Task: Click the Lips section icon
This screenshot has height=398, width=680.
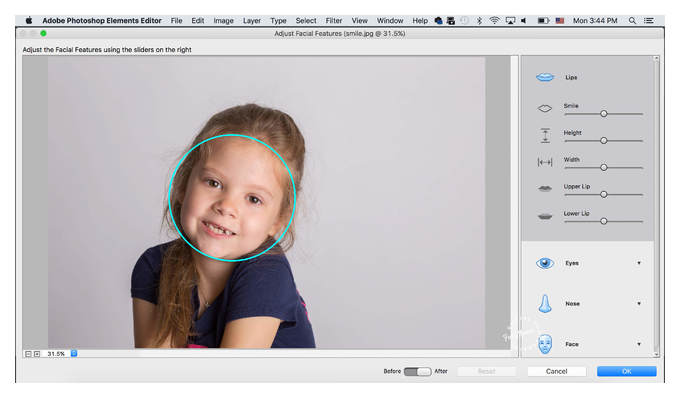Action: pos(545,78)
